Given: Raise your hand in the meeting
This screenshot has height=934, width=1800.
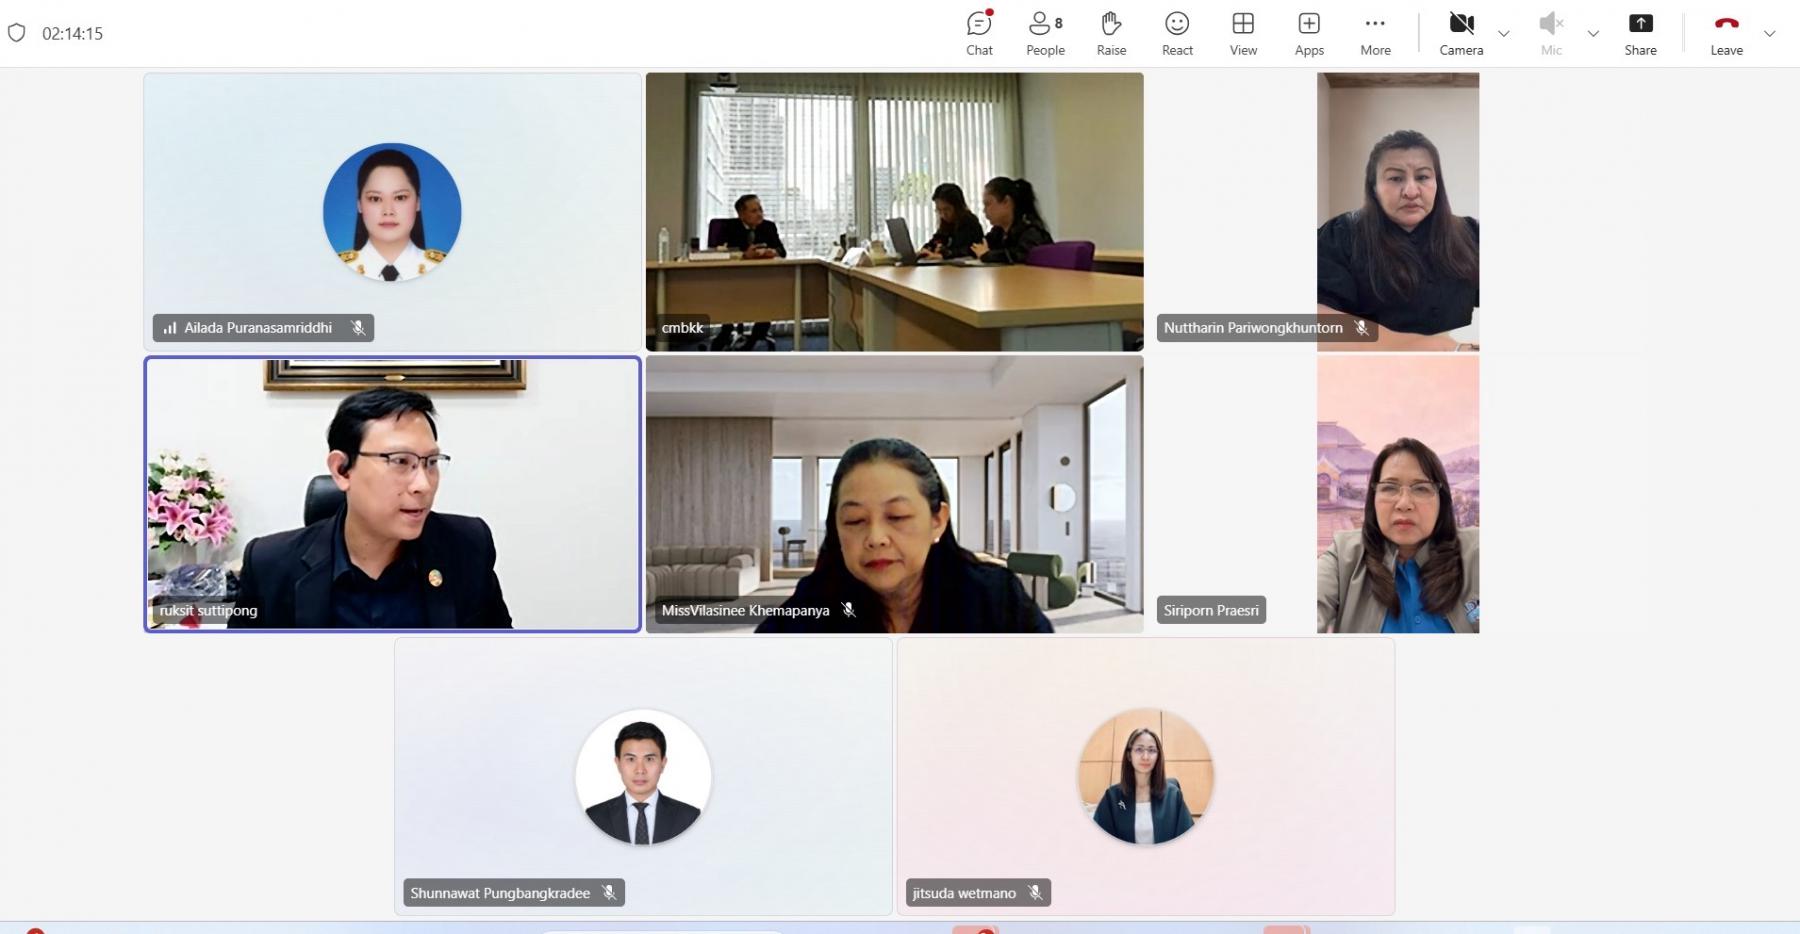Looking at the screenshot, I should coord(1111,33).
